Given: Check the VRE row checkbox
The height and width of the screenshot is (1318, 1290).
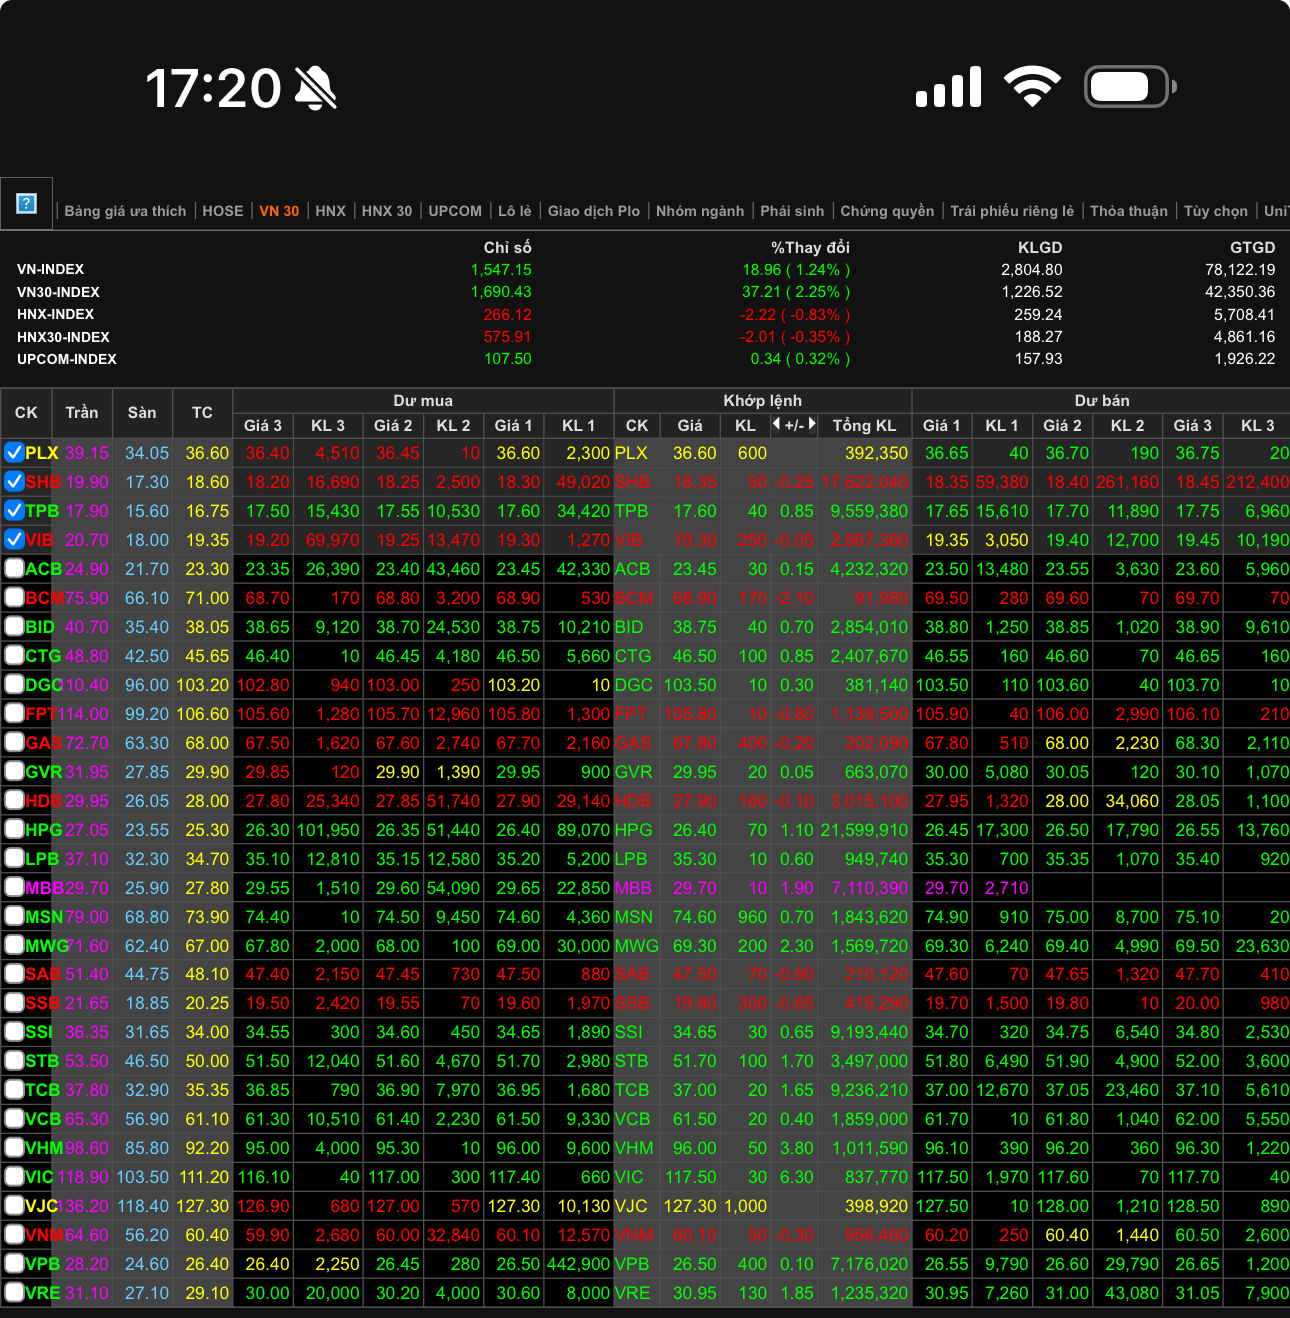Looking at the screenshot, I should [14, 1292].
